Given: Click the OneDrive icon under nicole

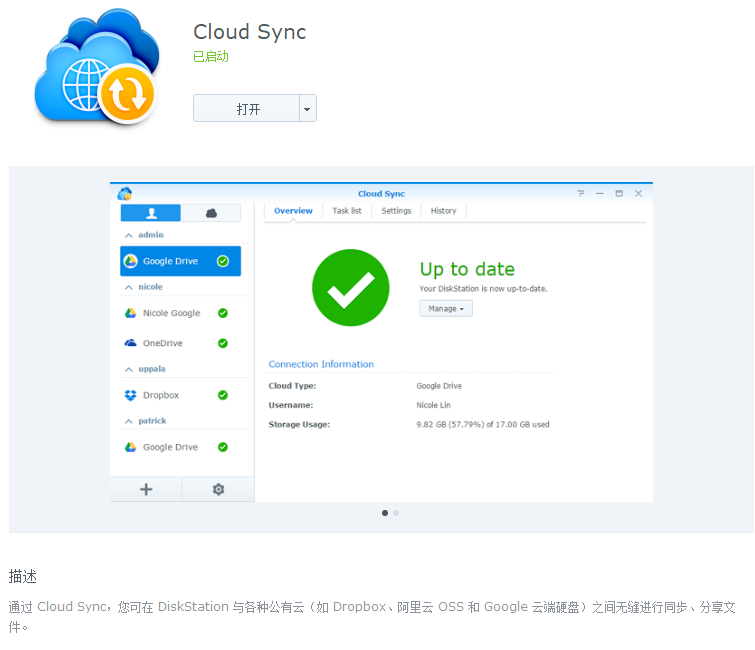Looking at the screenshot, I should (130, 343).
